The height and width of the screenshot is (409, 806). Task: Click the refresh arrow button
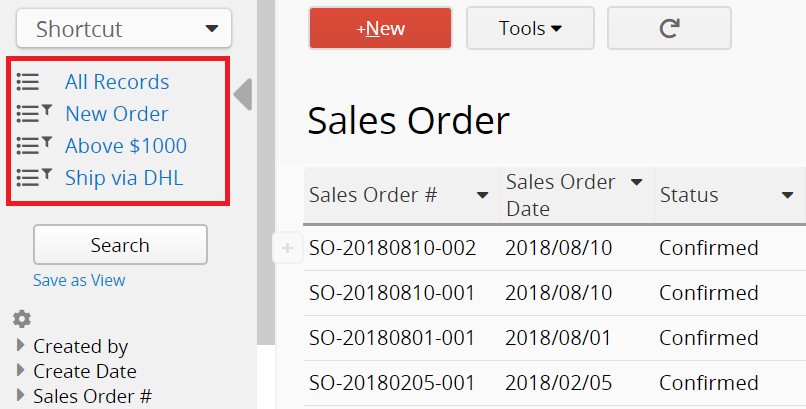(x=669, y=28)
